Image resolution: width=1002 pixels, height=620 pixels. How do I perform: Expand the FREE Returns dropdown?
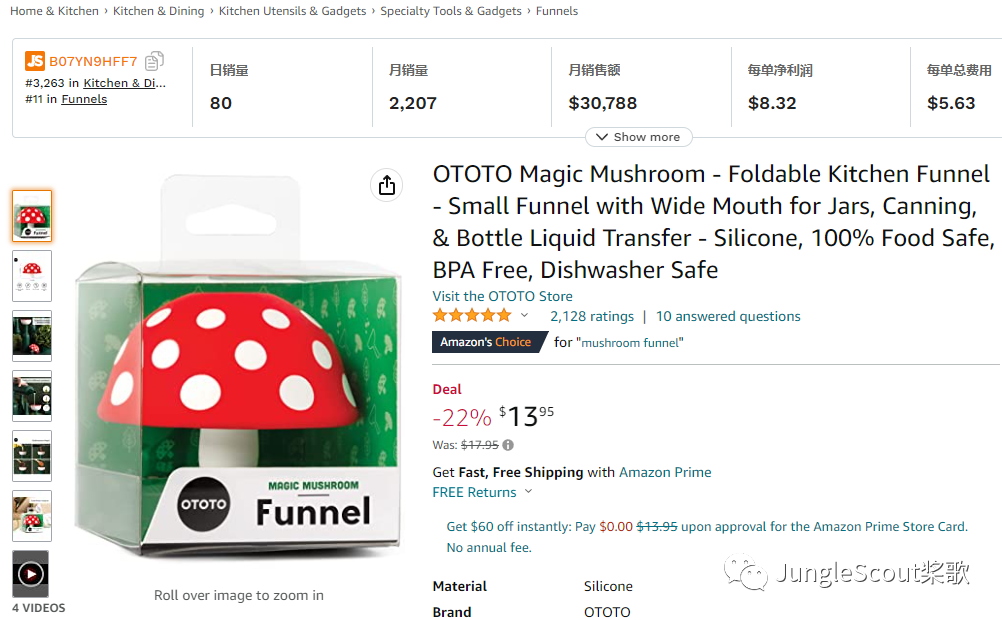(x=528, y=492)
